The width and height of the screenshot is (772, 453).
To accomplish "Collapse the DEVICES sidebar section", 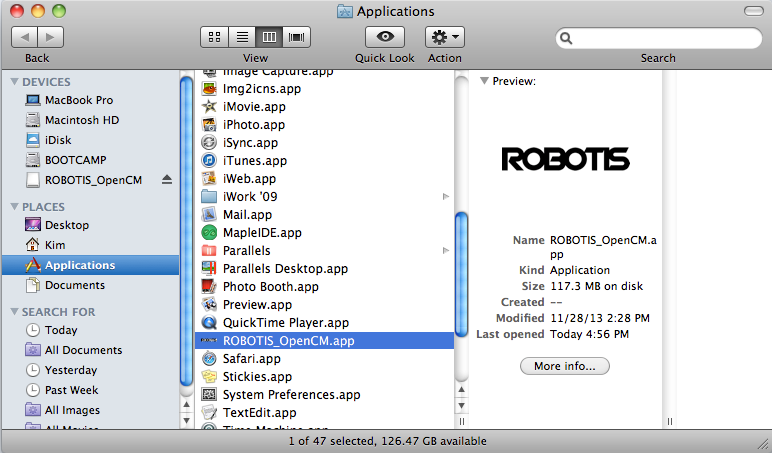I will click(14, 82).
